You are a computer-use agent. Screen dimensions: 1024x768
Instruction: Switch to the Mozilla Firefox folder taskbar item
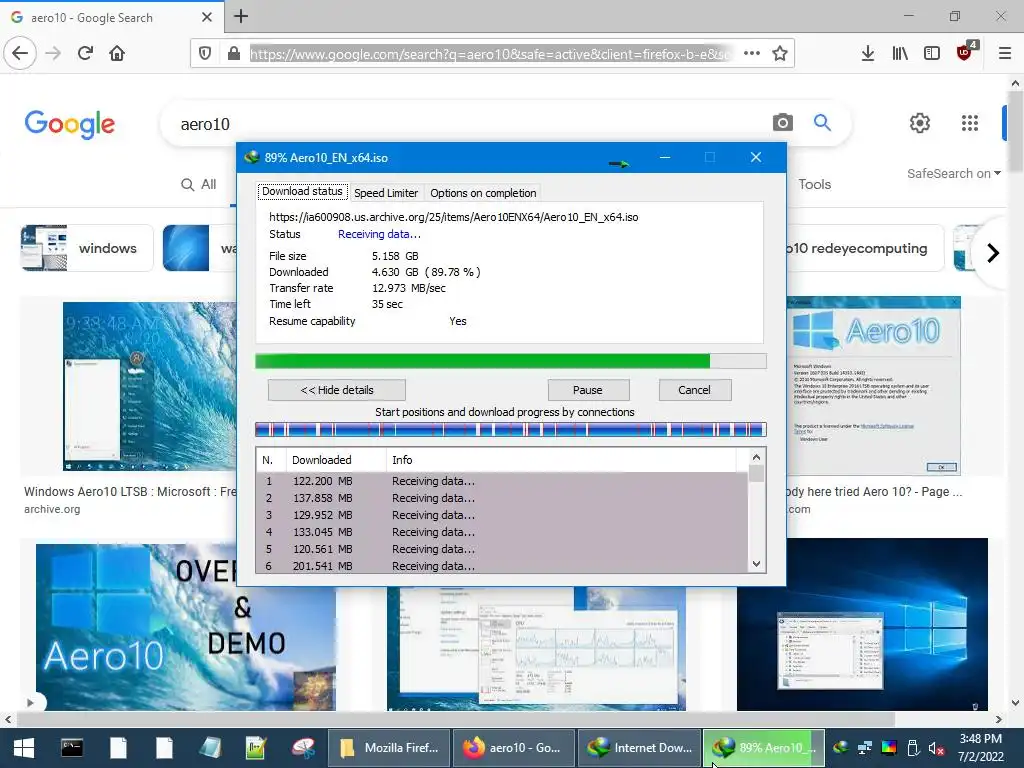coord(389,748)
